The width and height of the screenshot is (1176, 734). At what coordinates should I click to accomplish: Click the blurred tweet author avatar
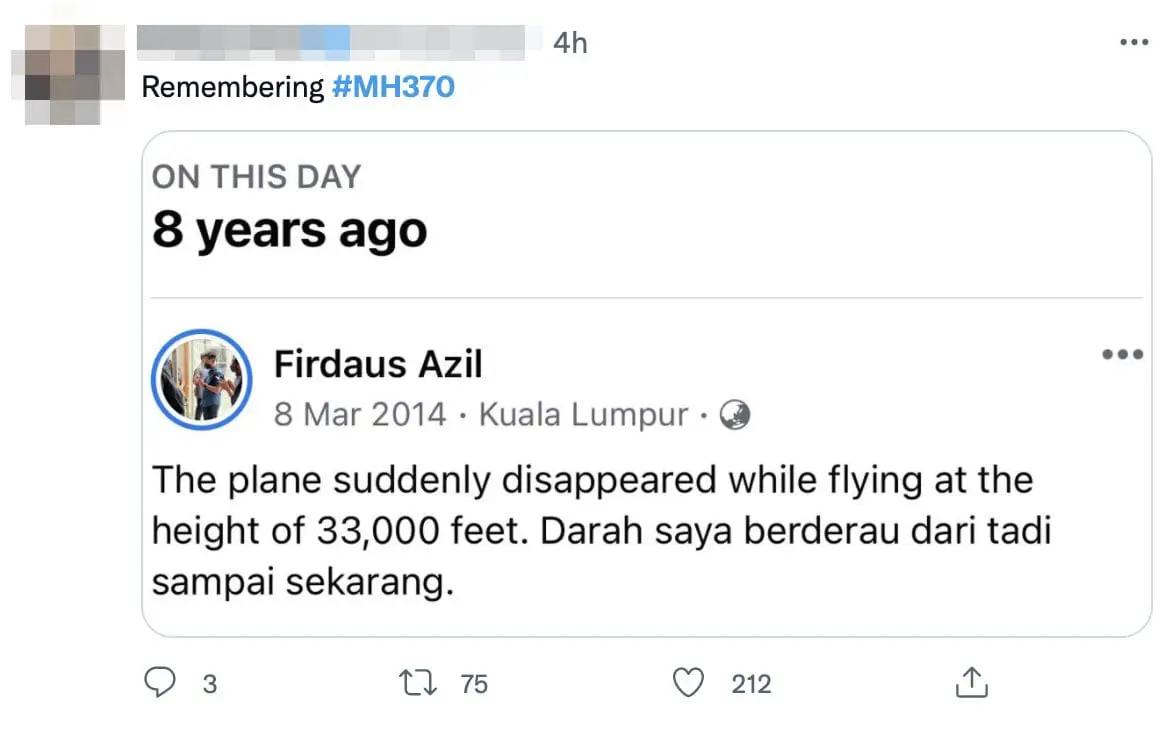[63, 75]
